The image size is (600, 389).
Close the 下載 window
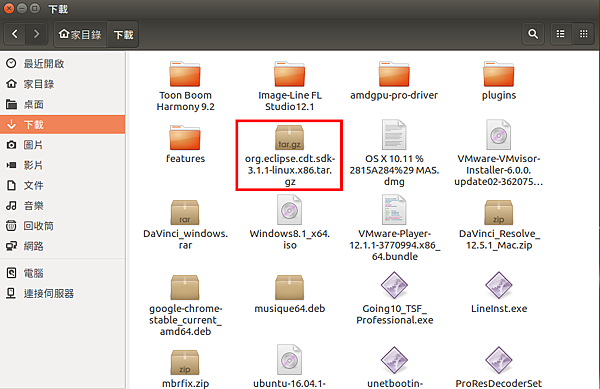(x=8, y=8)
